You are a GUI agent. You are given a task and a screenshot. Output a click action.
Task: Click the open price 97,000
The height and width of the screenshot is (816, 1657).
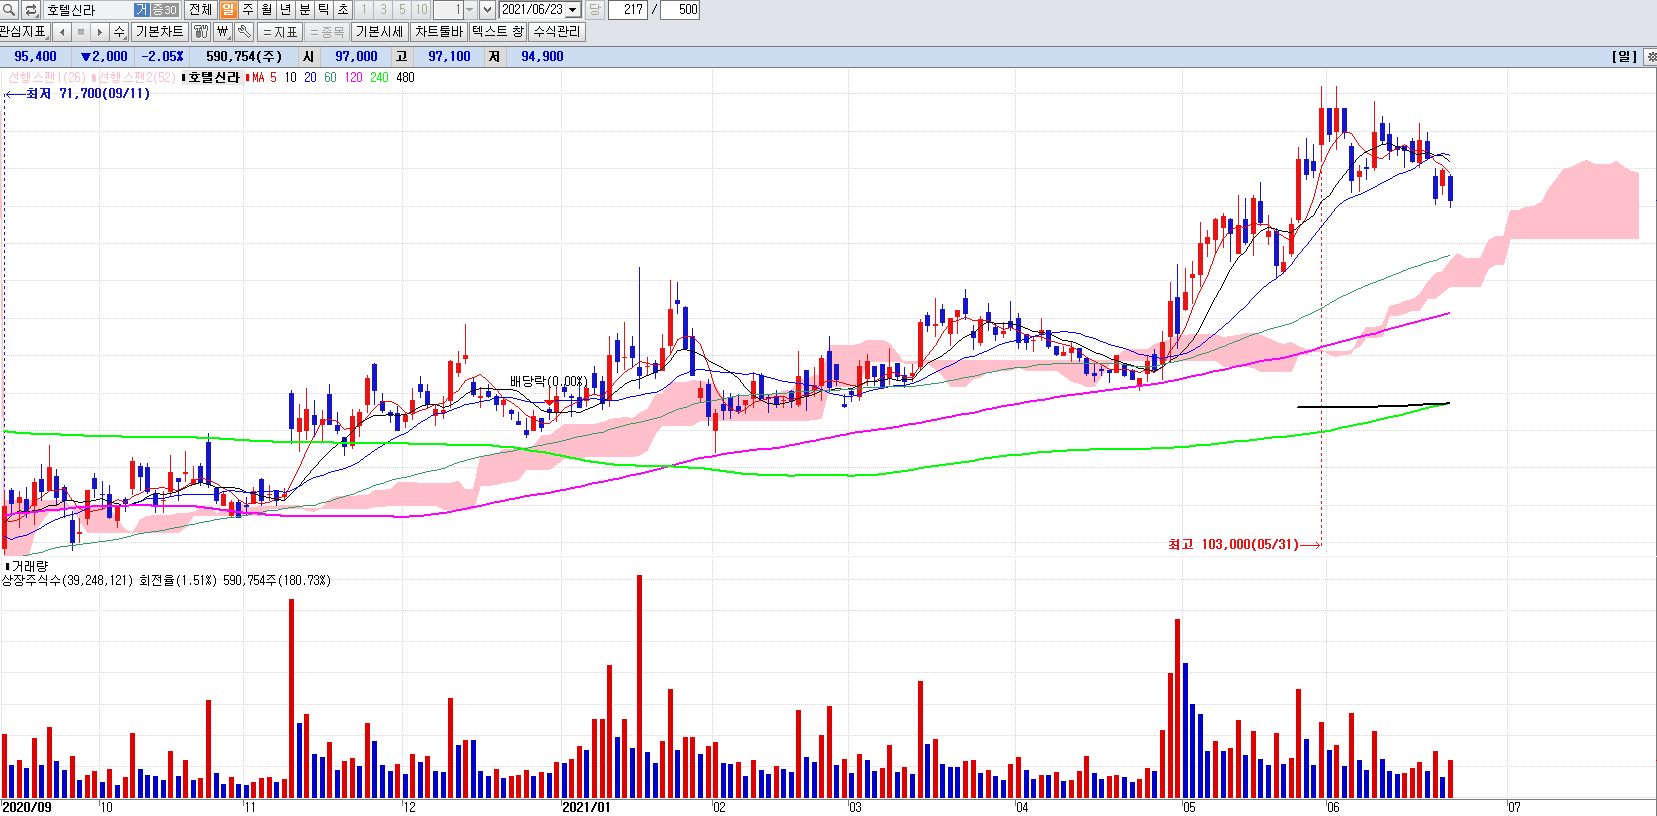coord(356,57)
